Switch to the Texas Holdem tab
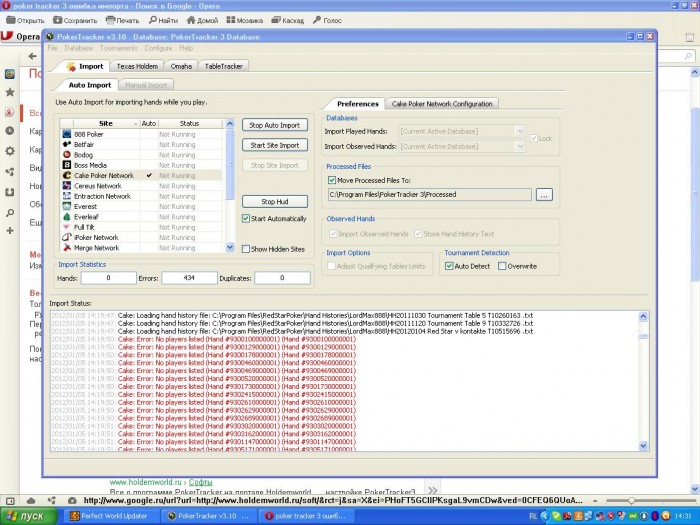 coord(138,66)
